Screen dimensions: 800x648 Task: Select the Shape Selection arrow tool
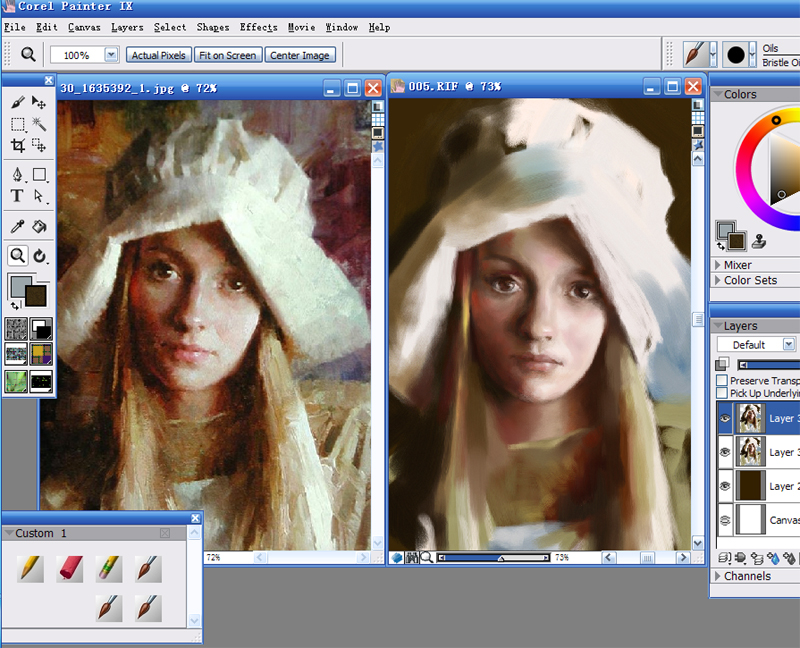pyautogui.click(x=39, y=196)
